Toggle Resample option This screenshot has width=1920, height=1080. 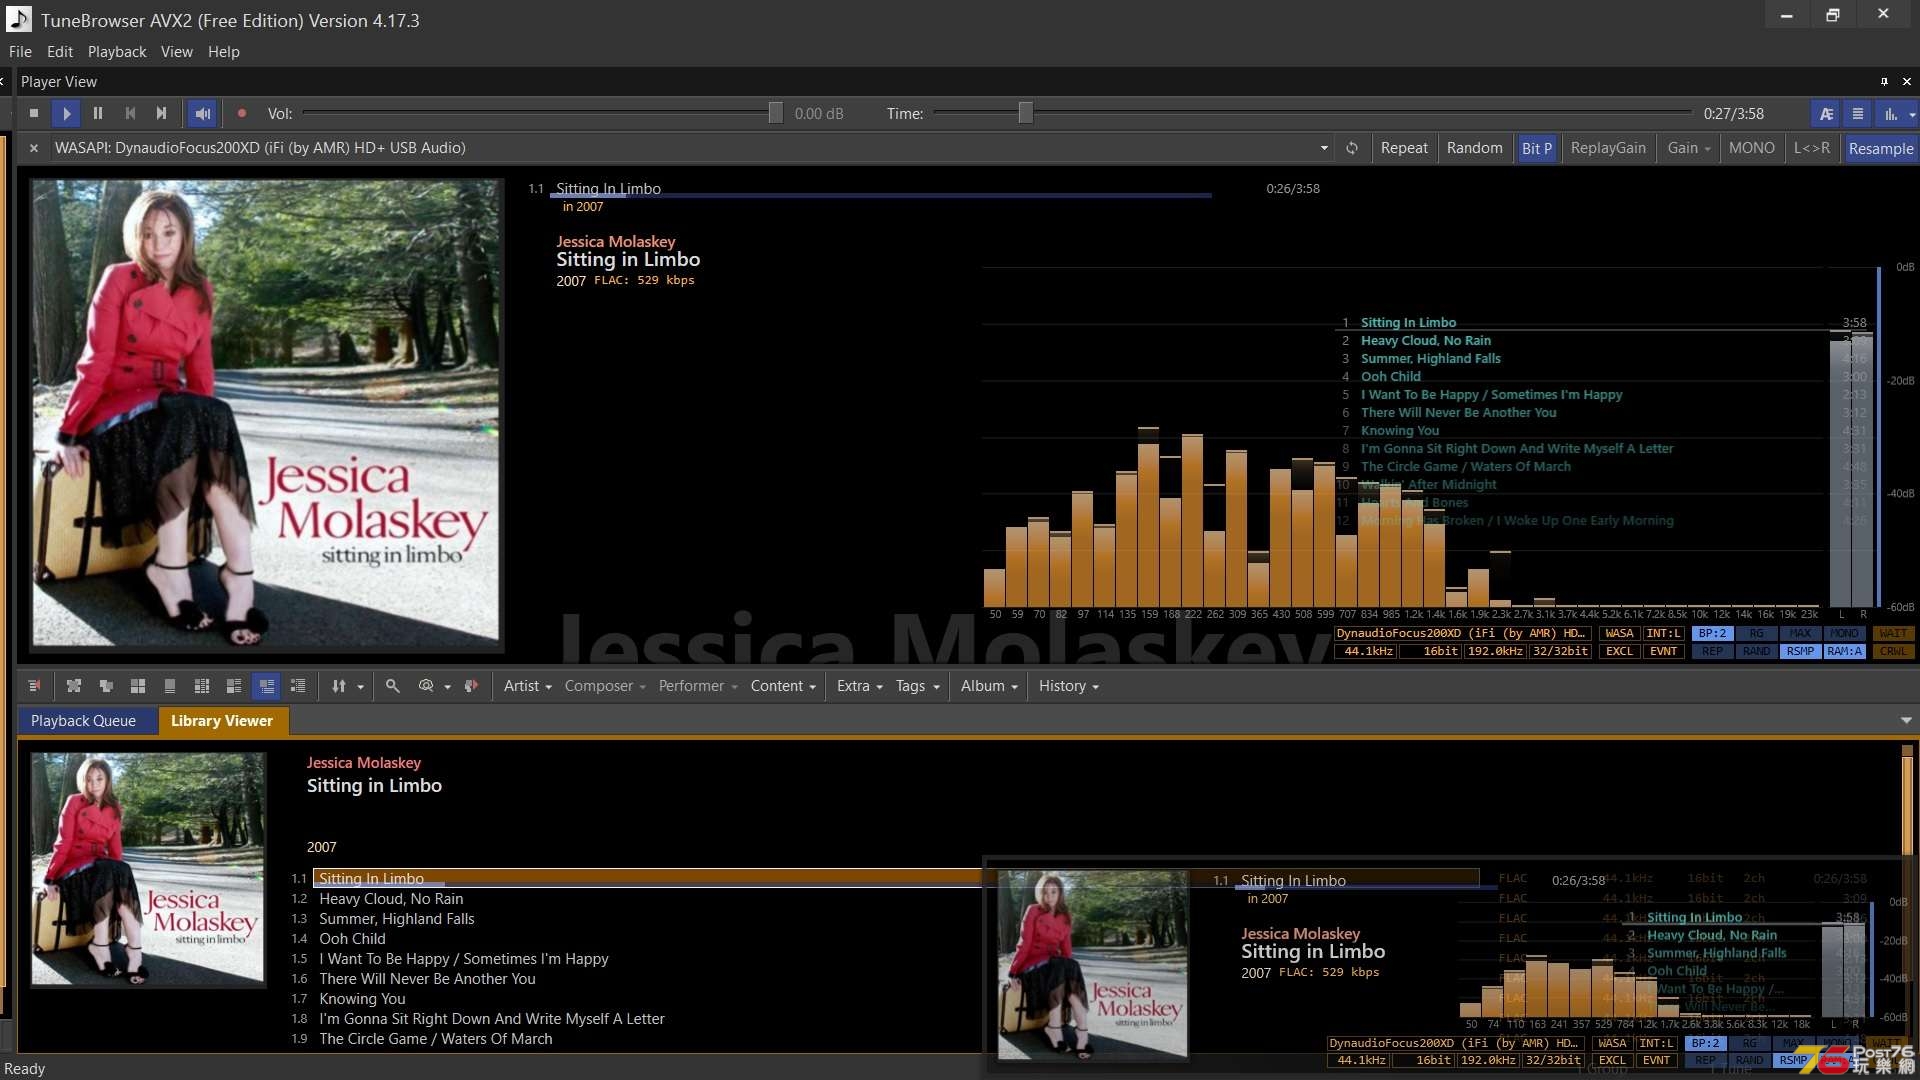[x=1881, y=148]
